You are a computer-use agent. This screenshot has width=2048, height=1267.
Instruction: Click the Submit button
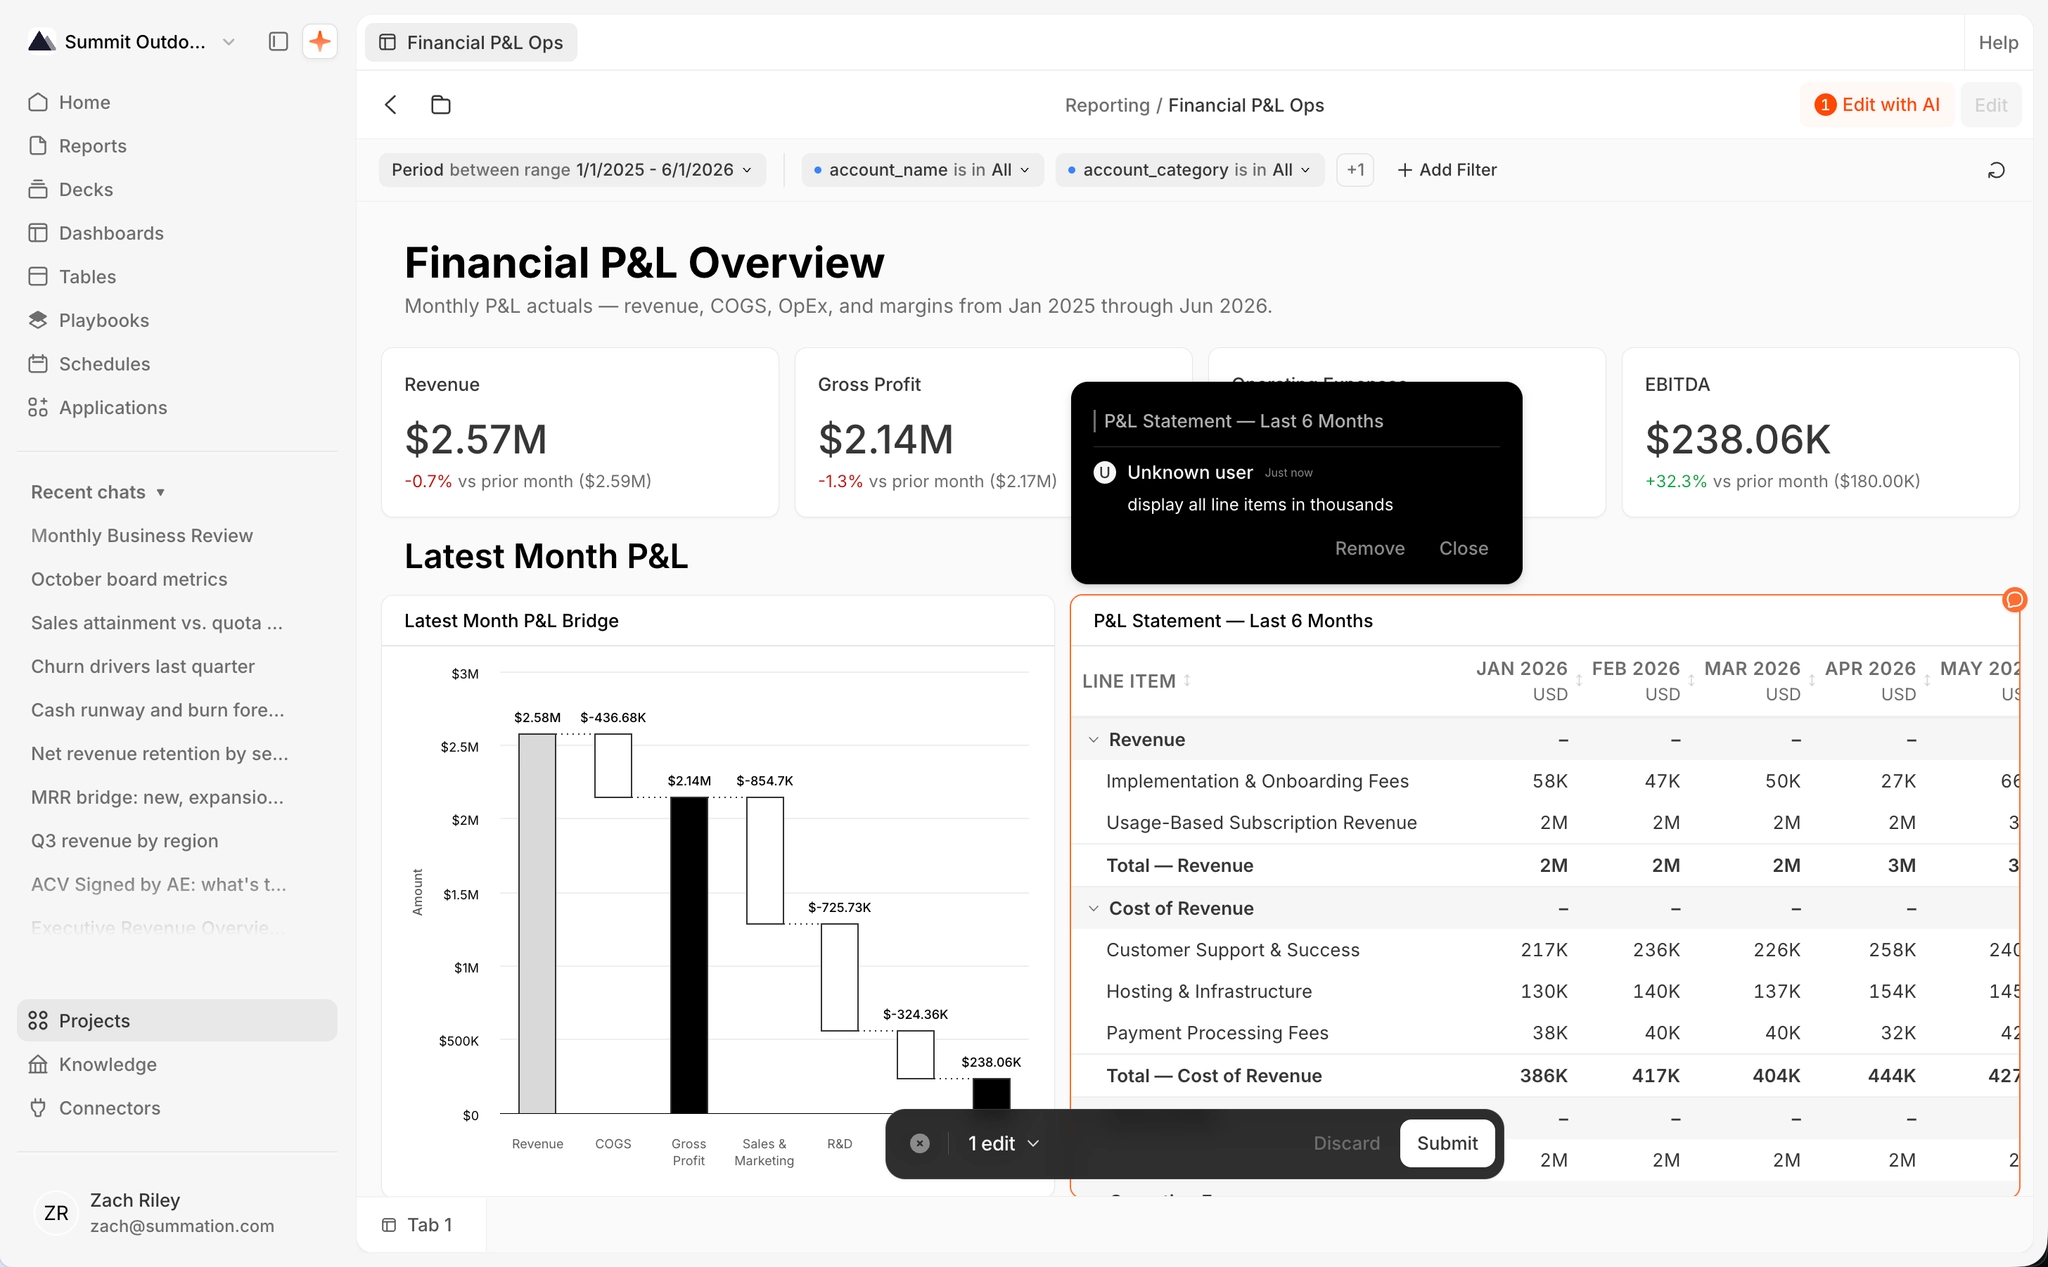pos(1447,1143)
